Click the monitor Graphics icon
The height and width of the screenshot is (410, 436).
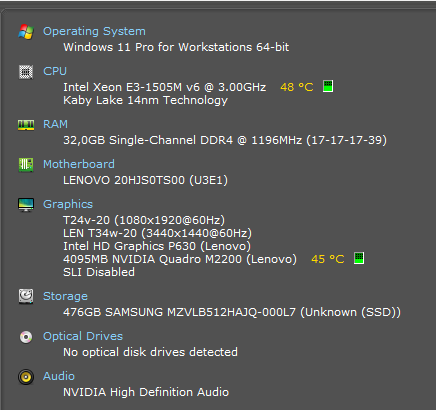click(26, 205)
